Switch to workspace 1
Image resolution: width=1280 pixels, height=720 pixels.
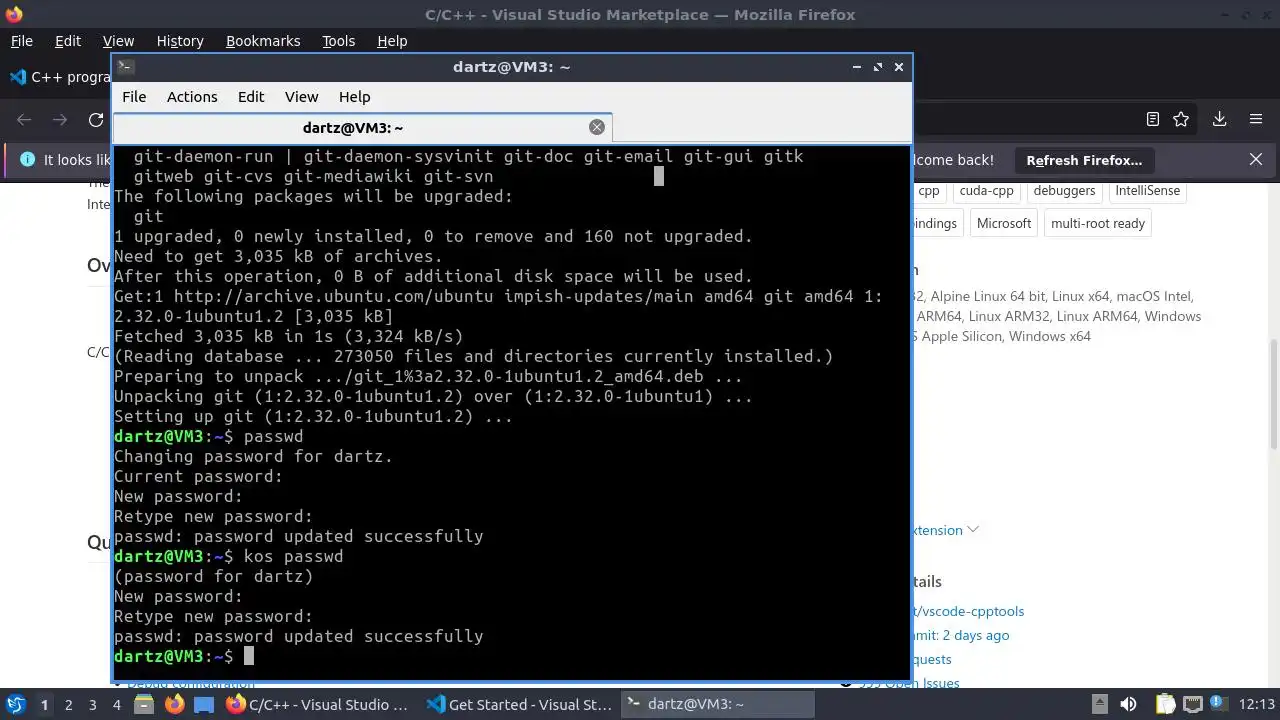point(44,705)
